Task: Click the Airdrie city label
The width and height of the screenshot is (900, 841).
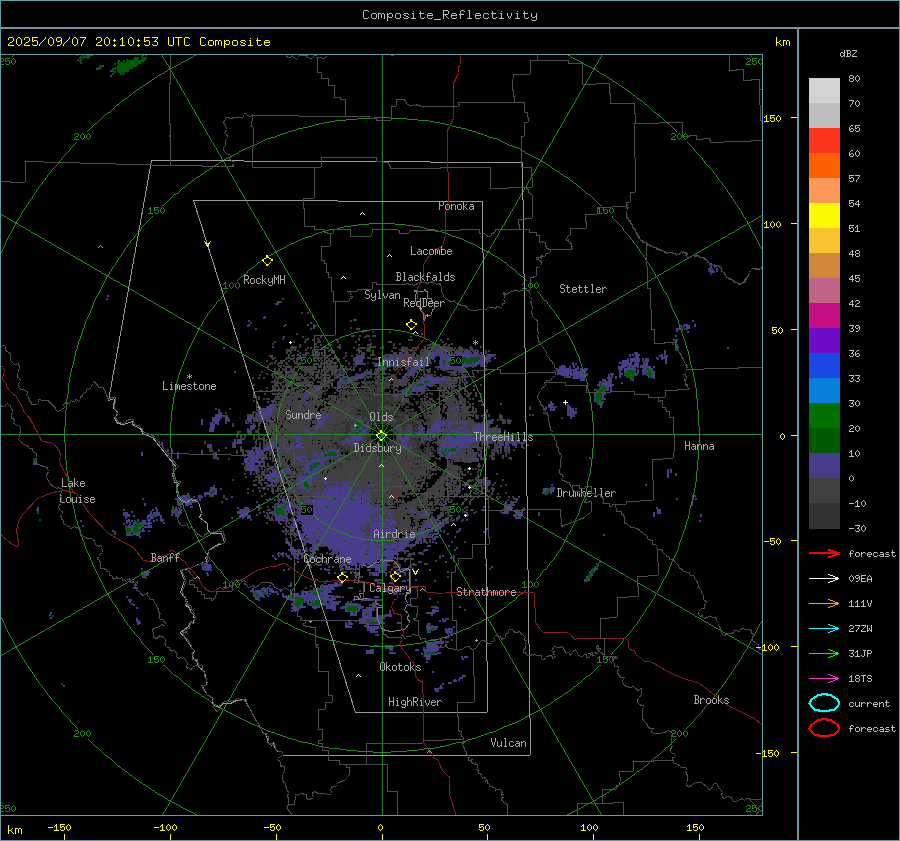Action: (x=394, y=534)
